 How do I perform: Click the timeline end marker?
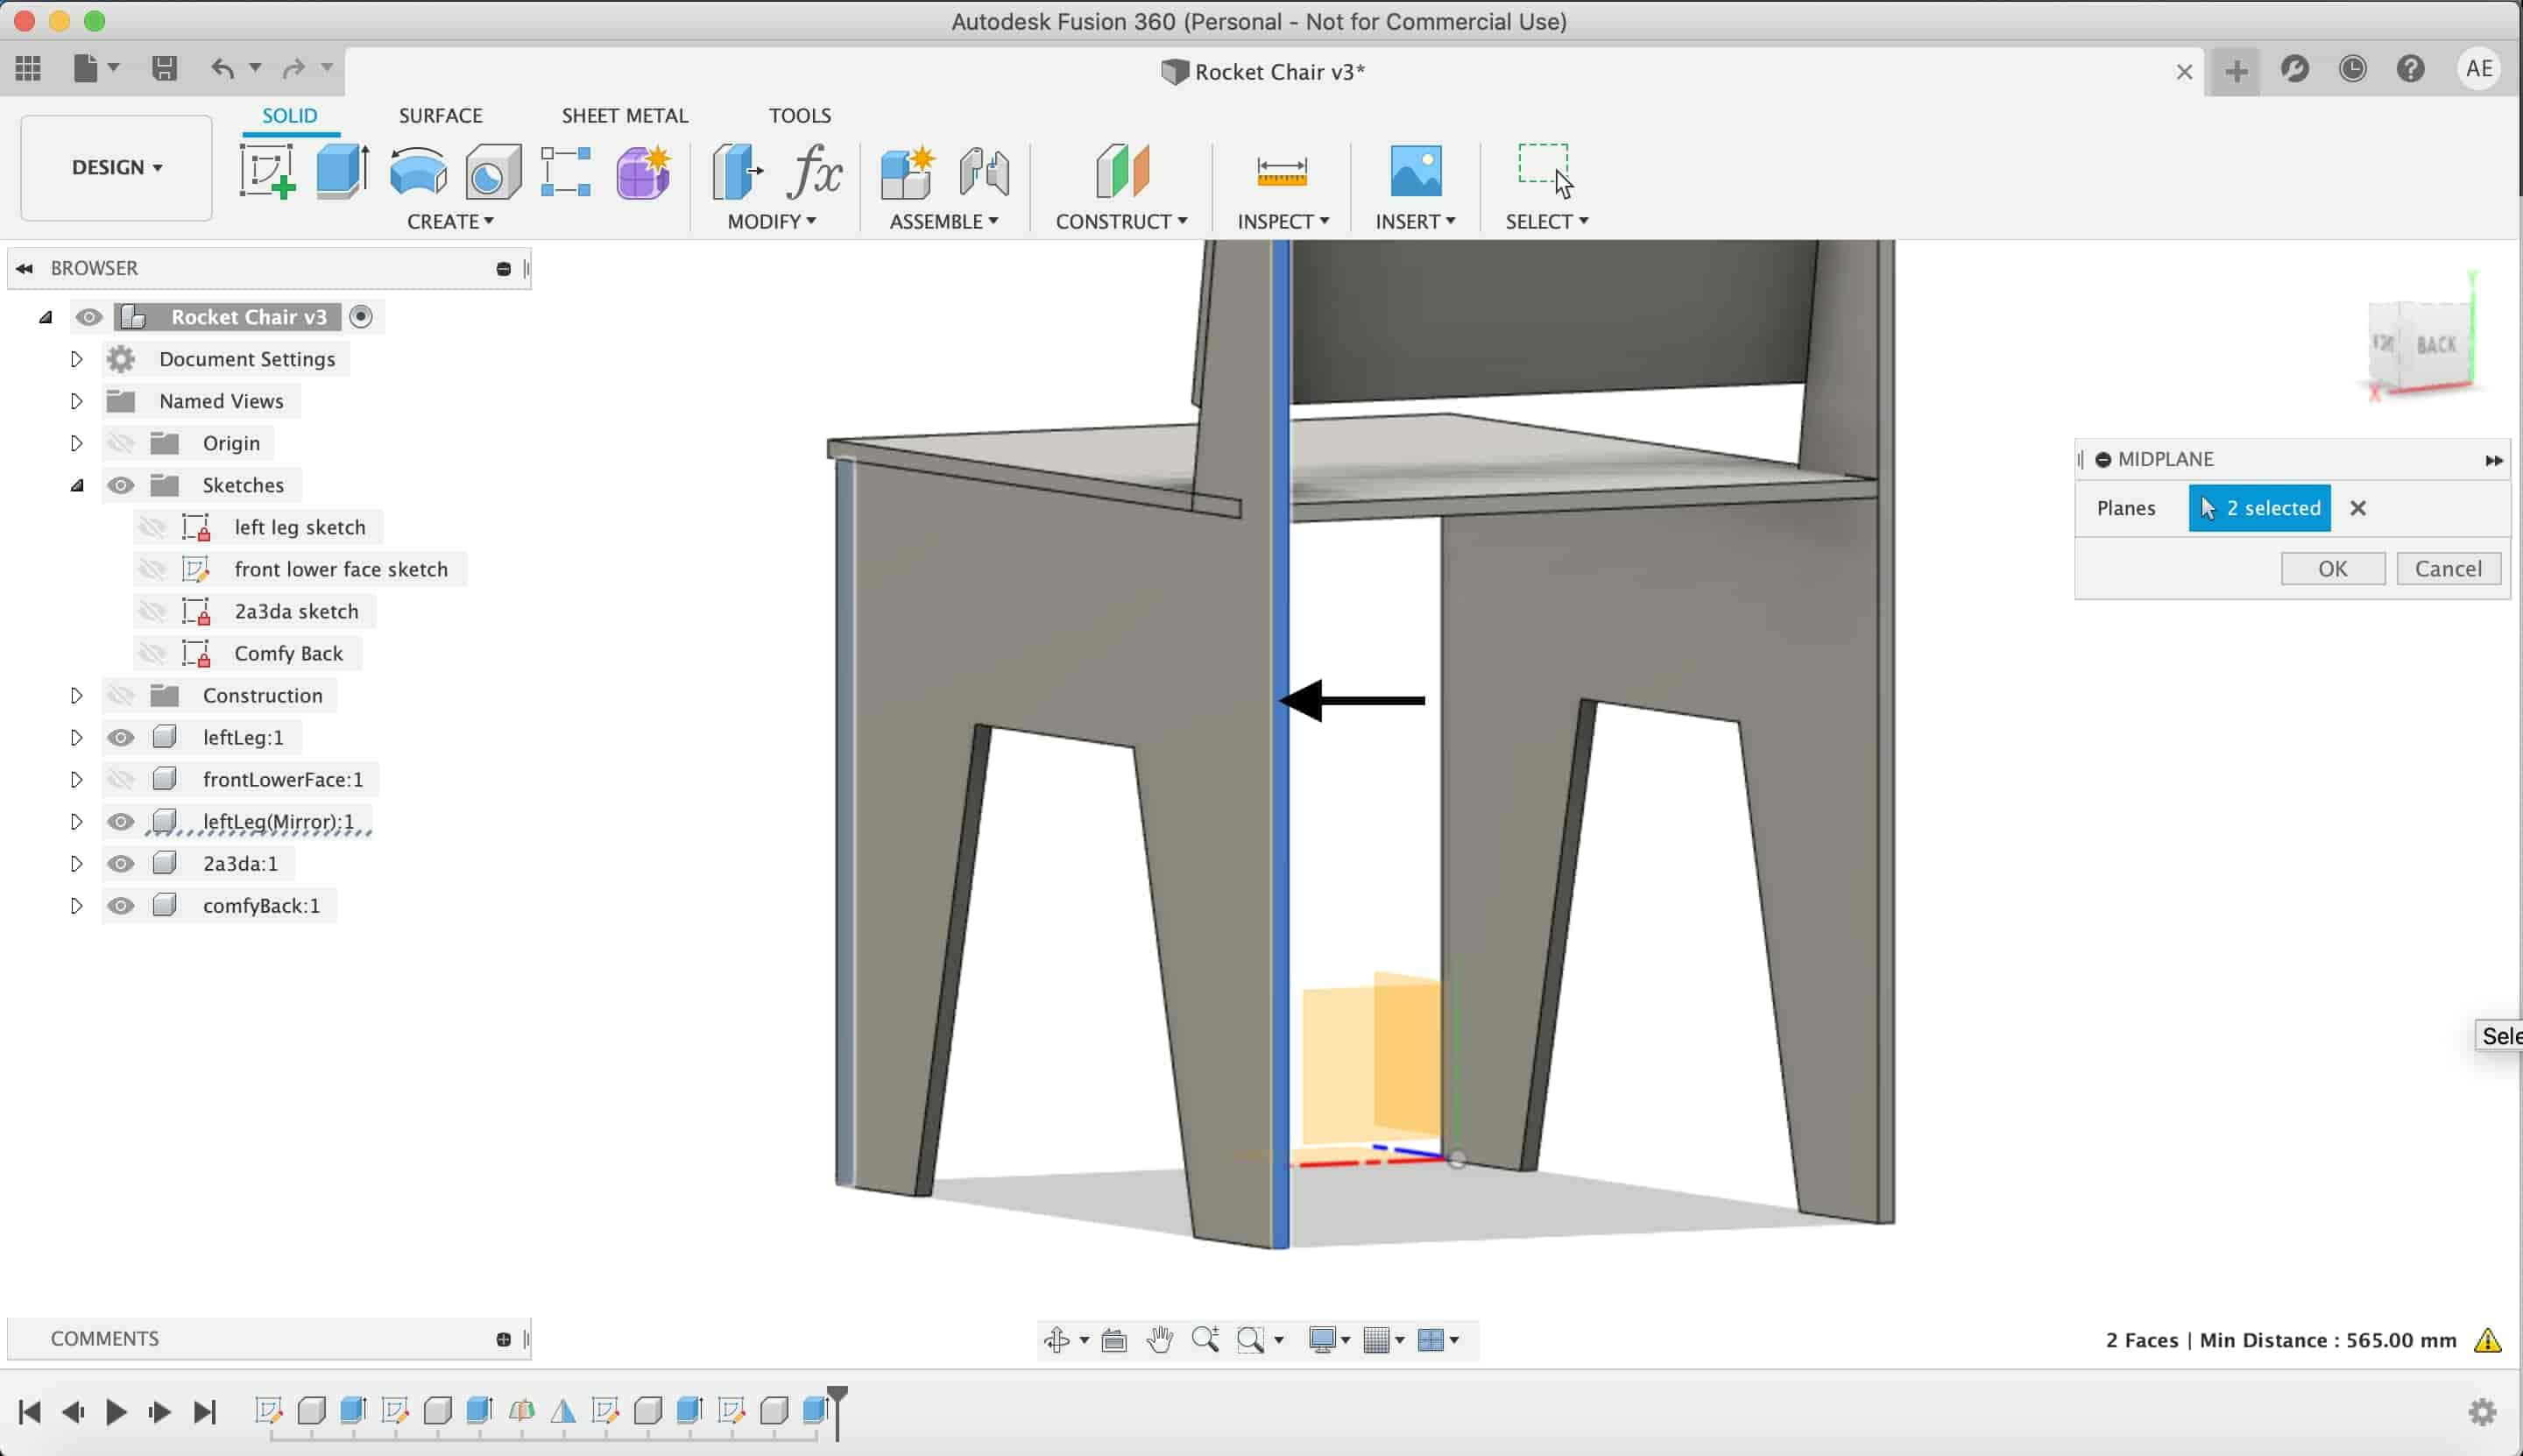pyautogui.click(x=837, y=1412)
